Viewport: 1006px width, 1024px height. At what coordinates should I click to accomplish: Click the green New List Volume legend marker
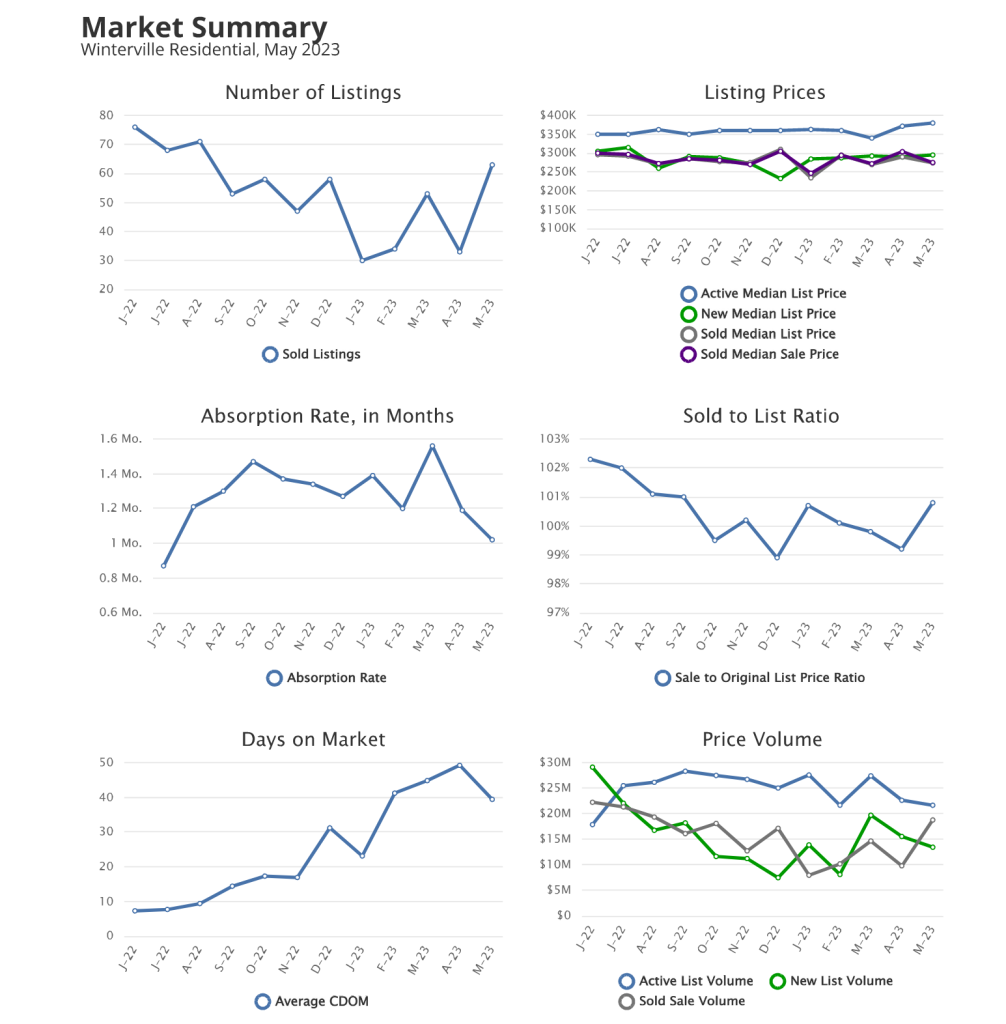tap(776, 981)
